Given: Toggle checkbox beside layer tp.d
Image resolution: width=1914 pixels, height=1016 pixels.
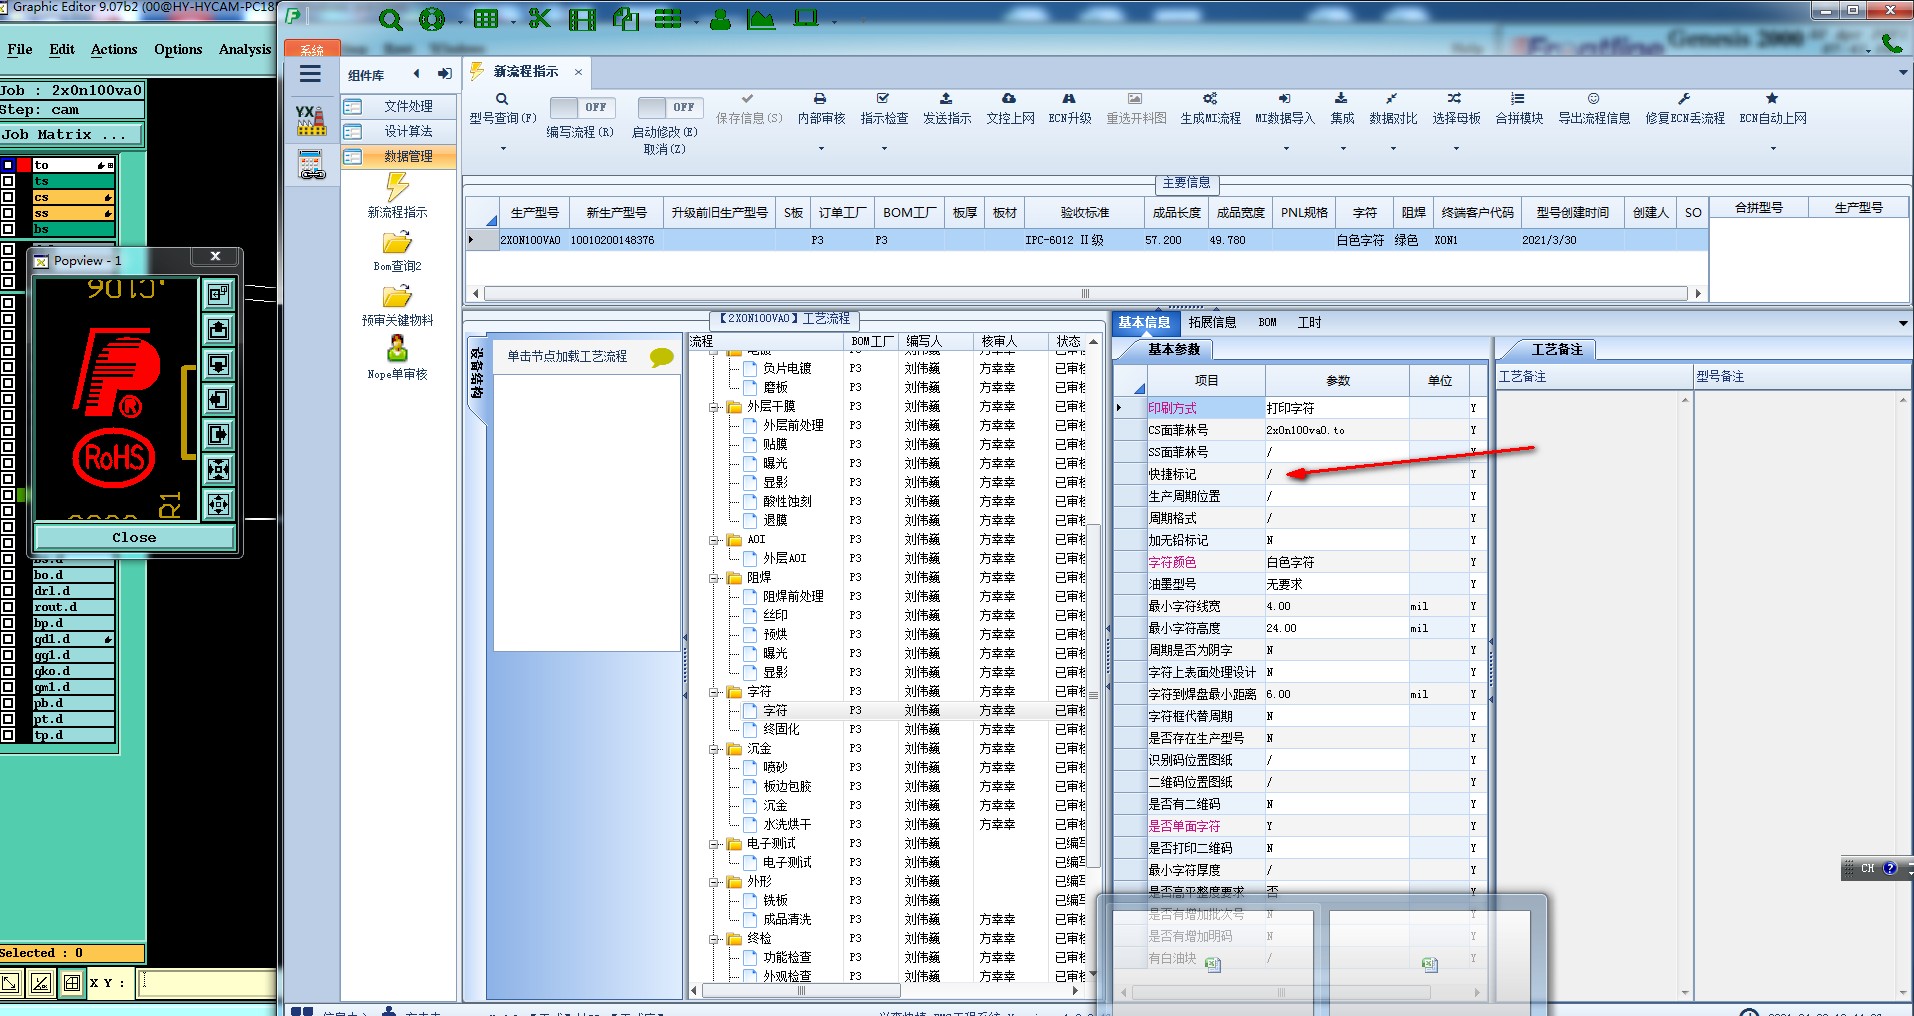Looking at the screenshot, I should [x=8, y=735].
